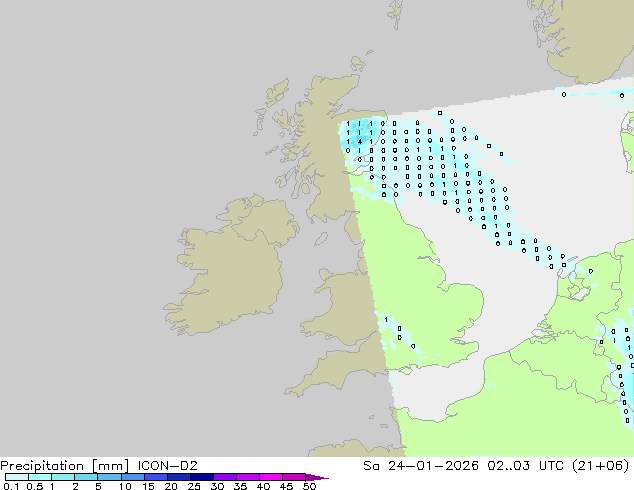
Task: Select the 5–10 mm legend swatch
Action: point(109,477)
